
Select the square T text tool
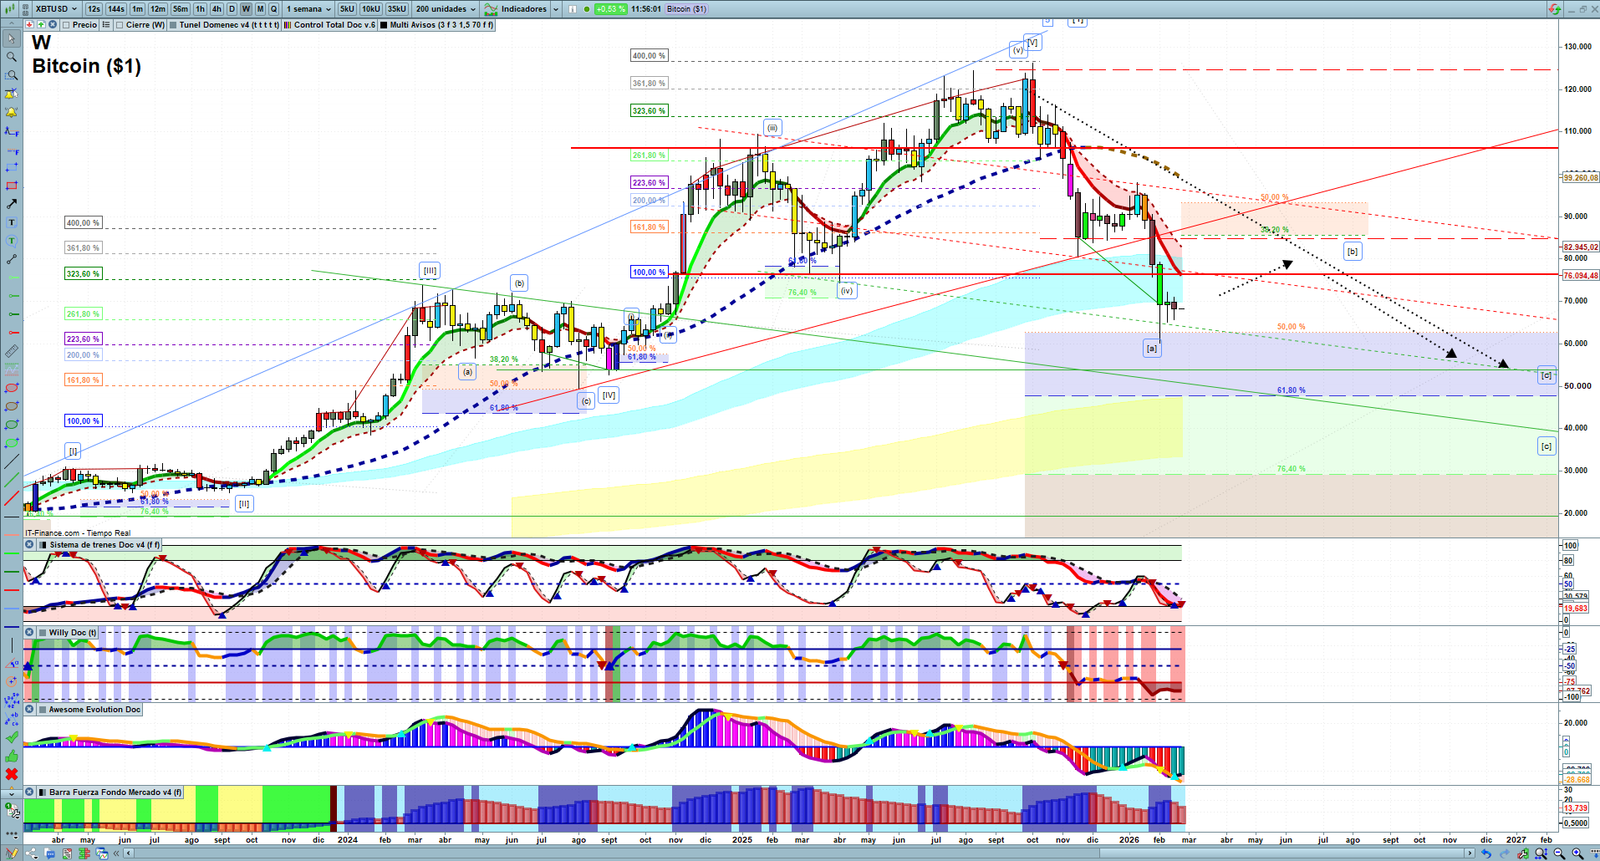(12, 222)
